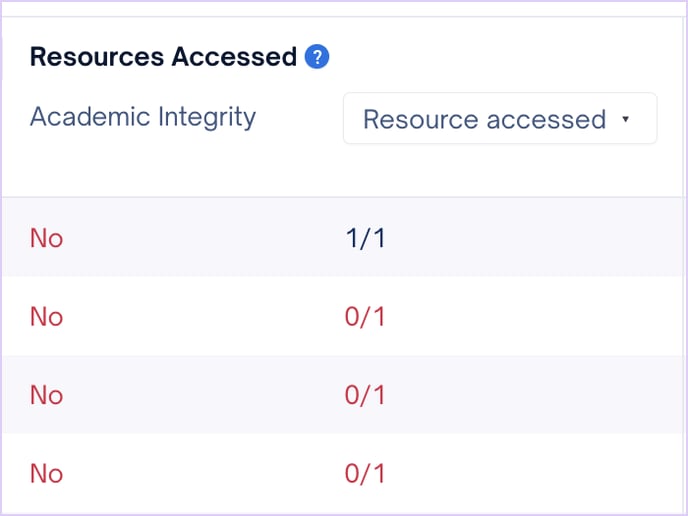688x516 pixels.
Task: Select the 'Resource accessed' text in combo box
Action: click(484, 119)
